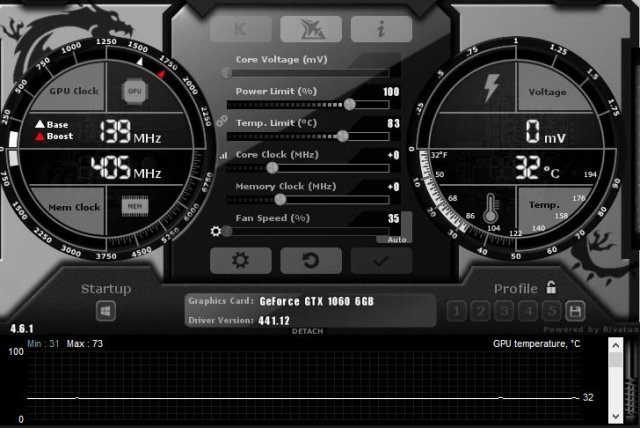
Task: Apply changes with the checkmark button
Action: [x=381, y=261]
